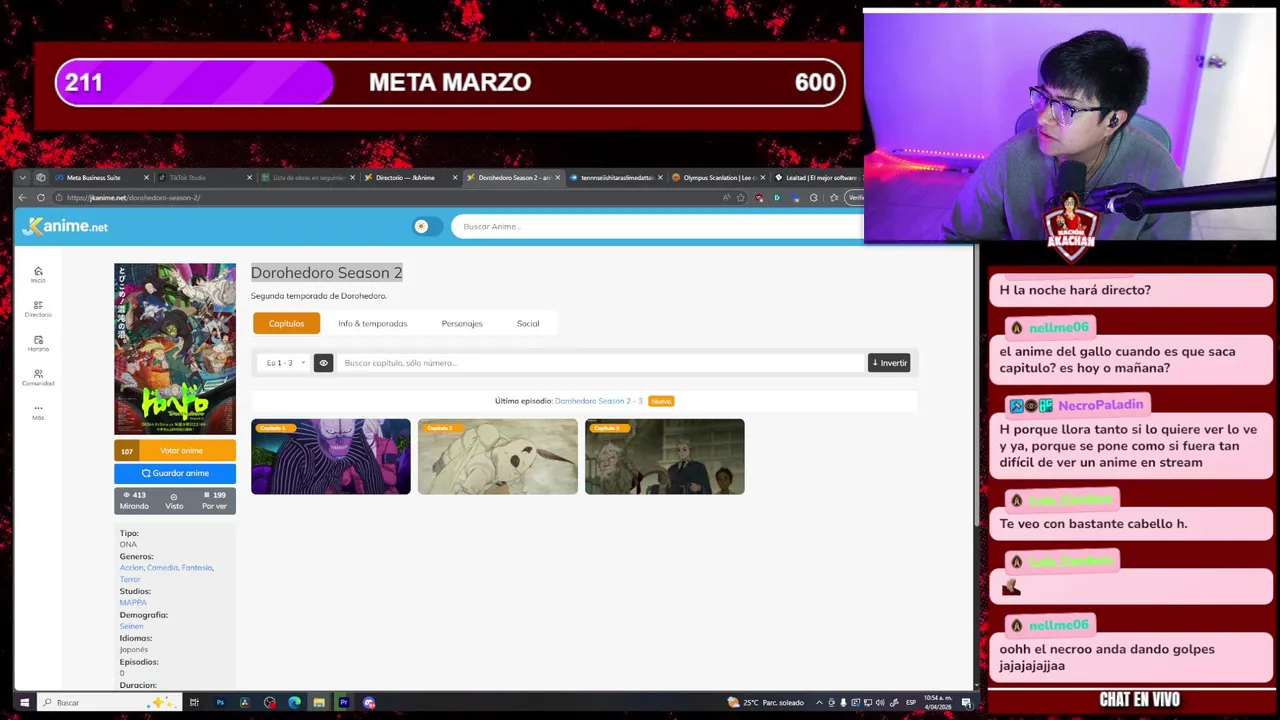Open Comunidad in the JKAnime sidebar

[x=38, y=377]
